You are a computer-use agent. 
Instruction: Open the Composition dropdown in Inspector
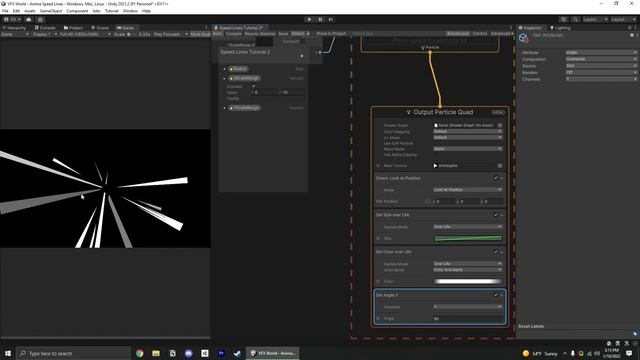coord(601,59)
